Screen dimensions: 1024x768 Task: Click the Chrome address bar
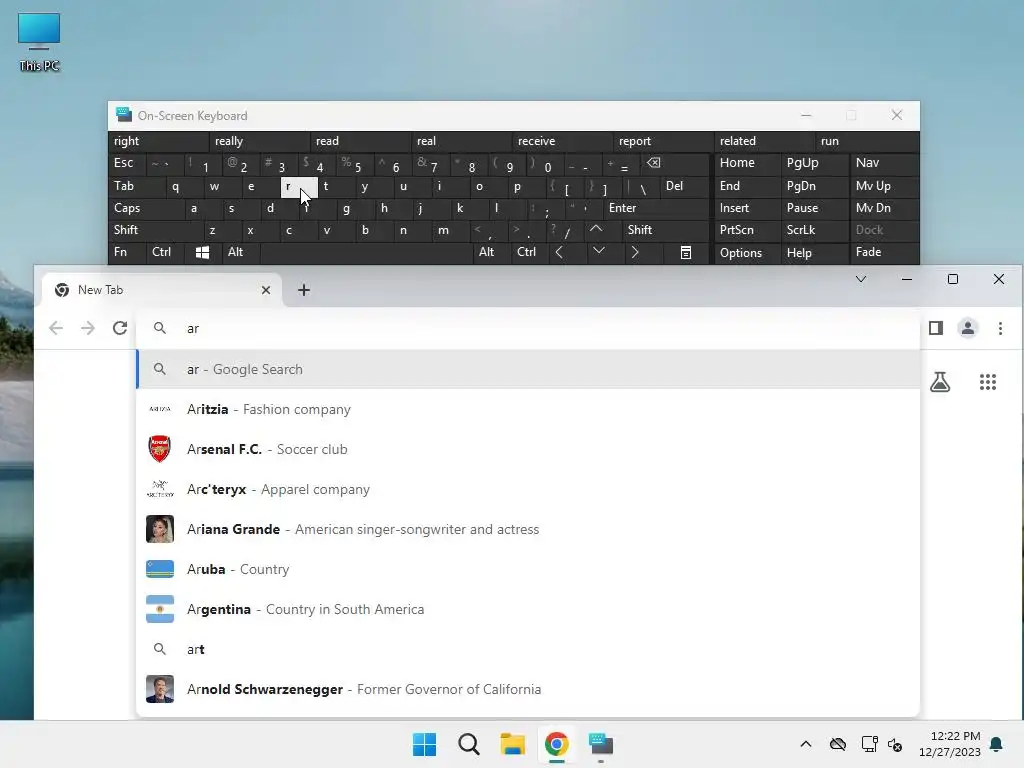click(528, 328)
